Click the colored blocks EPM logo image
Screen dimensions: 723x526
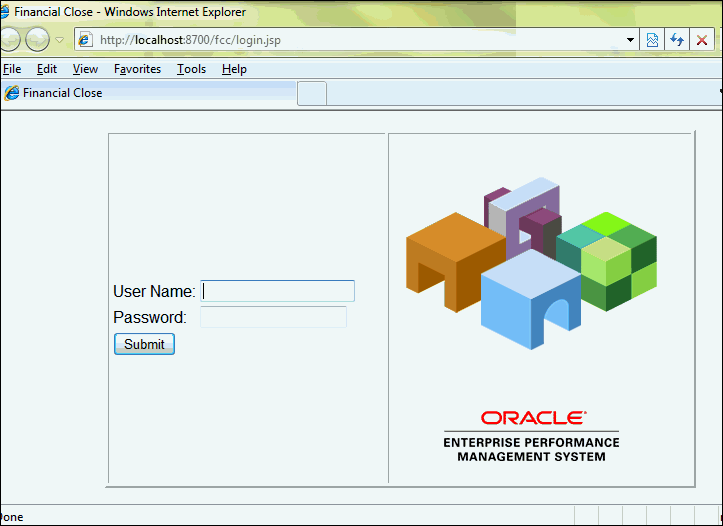[531, 263]
